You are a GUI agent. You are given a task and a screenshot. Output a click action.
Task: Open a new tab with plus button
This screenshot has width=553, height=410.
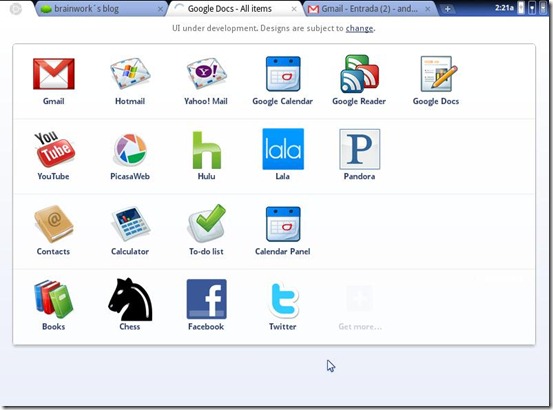tap(447, 9)
